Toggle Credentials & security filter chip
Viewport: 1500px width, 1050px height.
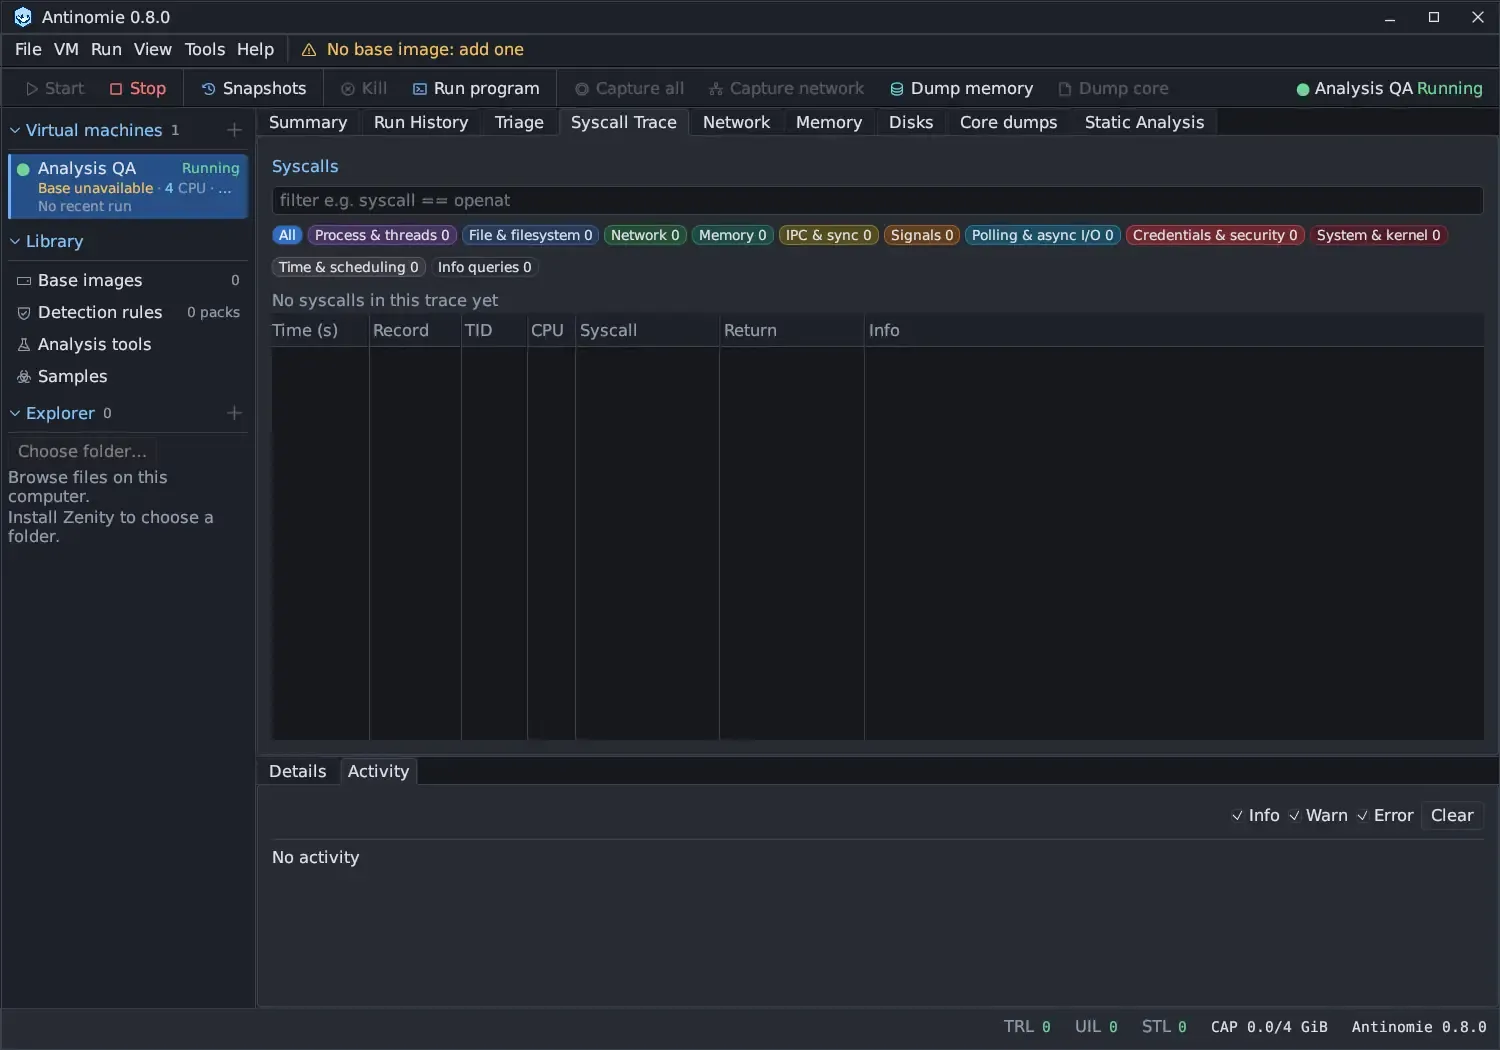(x=1215, y=235)
